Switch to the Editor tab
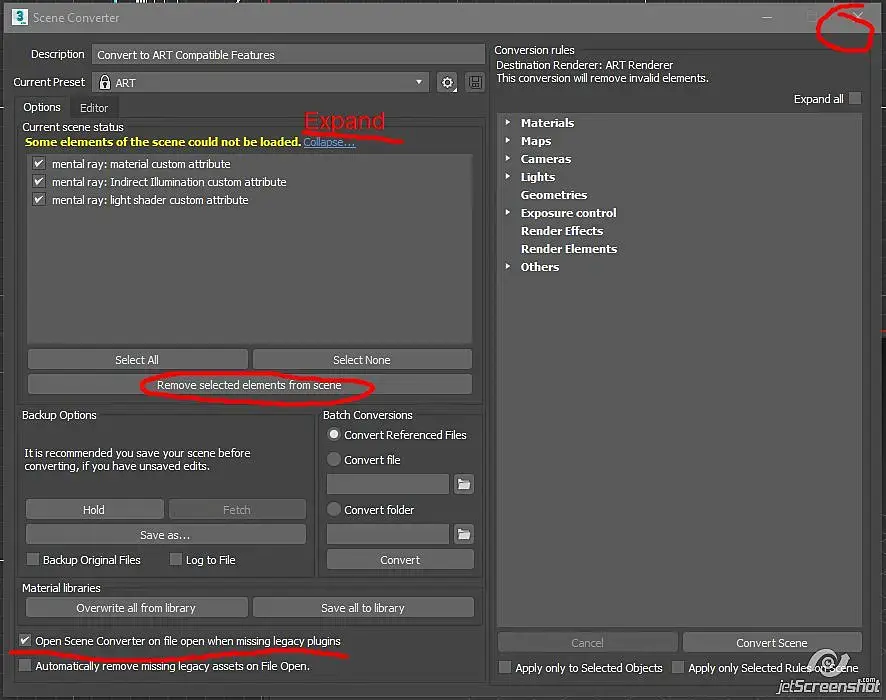The image size is (886, 700). tap(94, 108)
